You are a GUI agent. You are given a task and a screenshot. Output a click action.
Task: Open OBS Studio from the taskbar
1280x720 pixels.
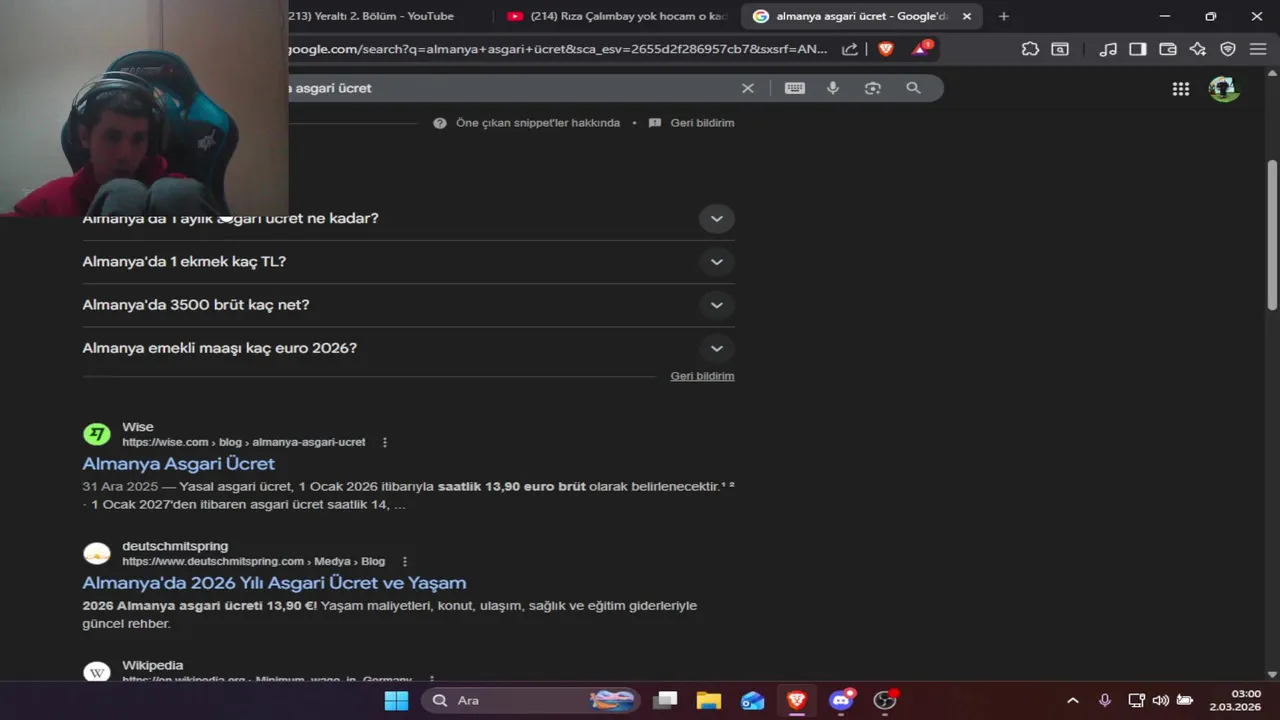coord(885,700)
